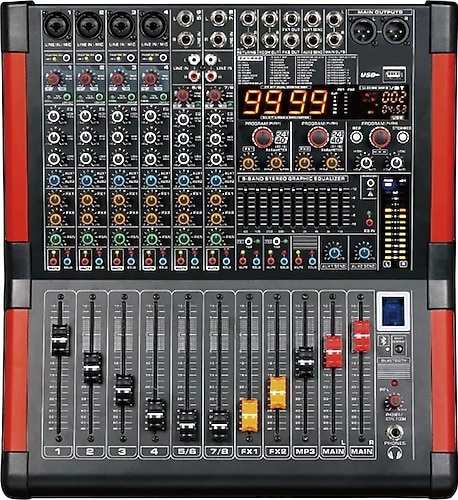Click the channel 1 red gain knob
Viewport: 458px width, 500px height.
click(x=54, y=79)
